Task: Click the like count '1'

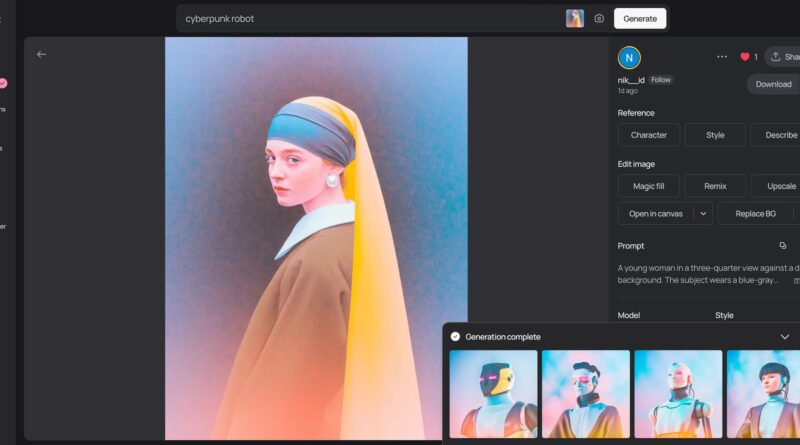Action: (x=756, y=57)
